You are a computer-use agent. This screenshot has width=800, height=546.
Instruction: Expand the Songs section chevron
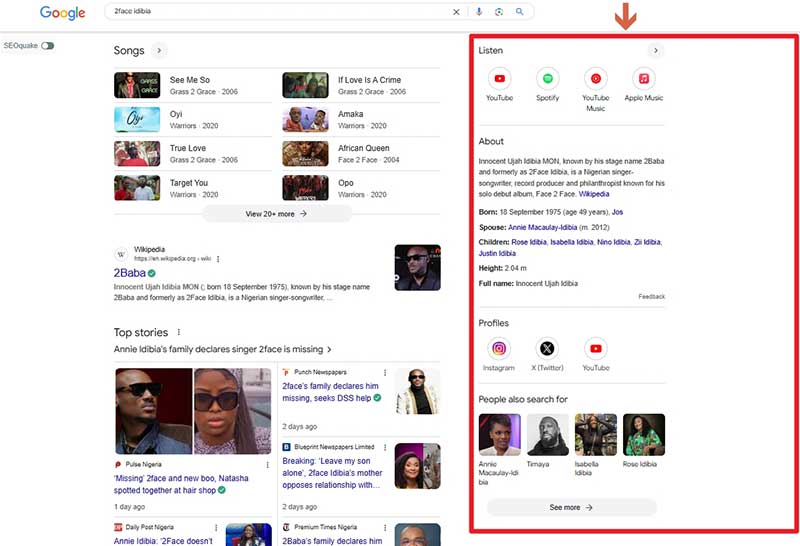point(159,51)
